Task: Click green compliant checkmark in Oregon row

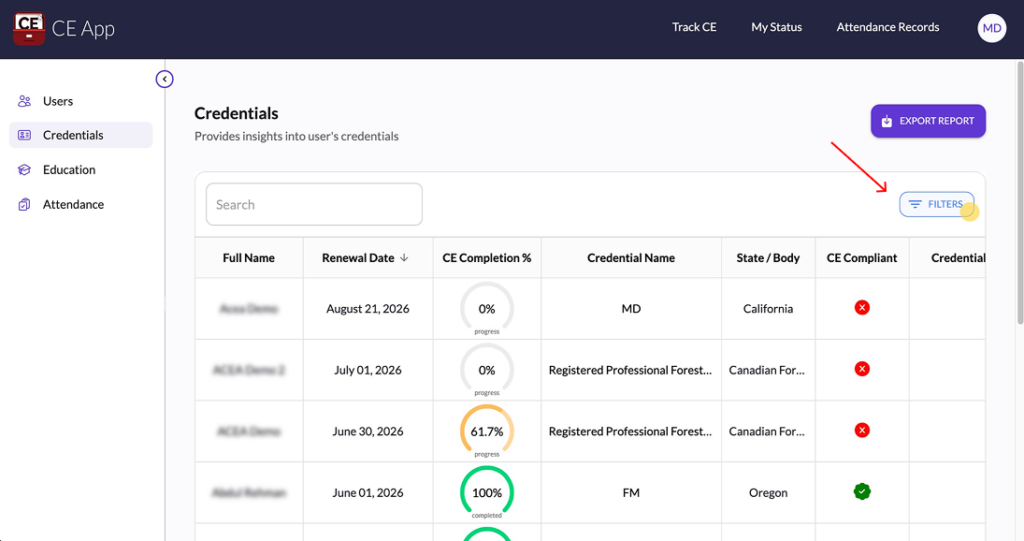Action: tap(862, 492)
